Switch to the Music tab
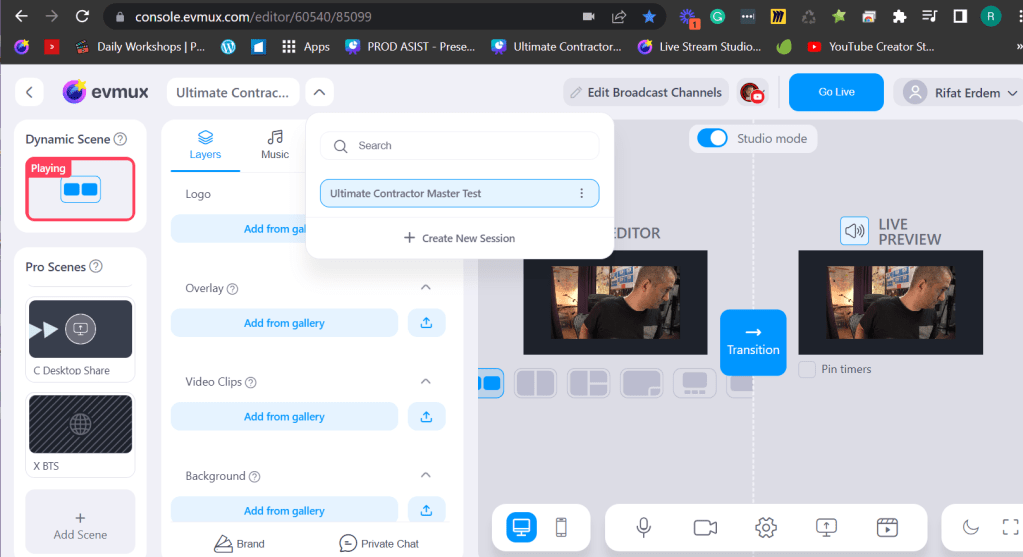Viewport: 1023px width, 557px height. pyautogui.click(x=275, y=145)
